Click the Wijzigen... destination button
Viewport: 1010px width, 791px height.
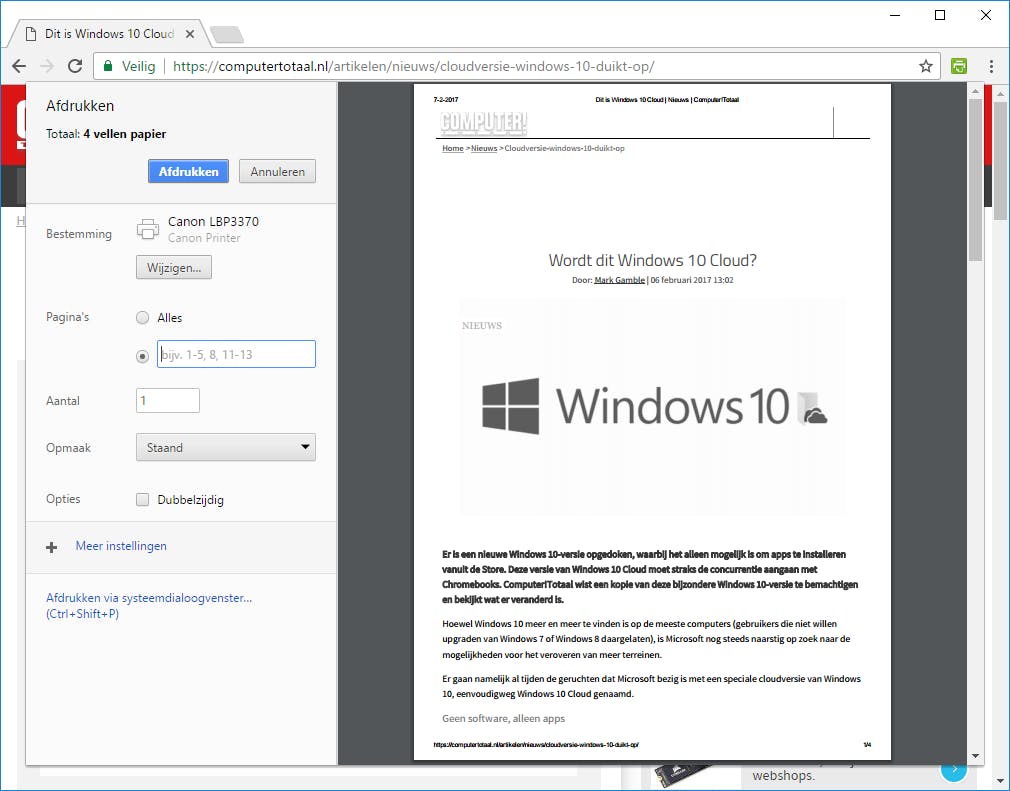[x=174, y=267]
